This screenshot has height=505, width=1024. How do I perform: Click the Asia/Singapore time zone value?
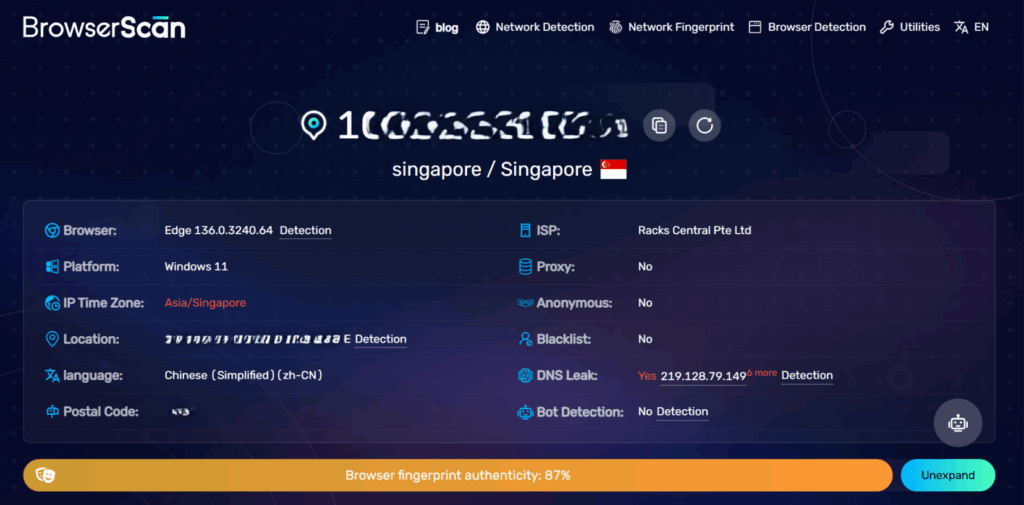205,303
